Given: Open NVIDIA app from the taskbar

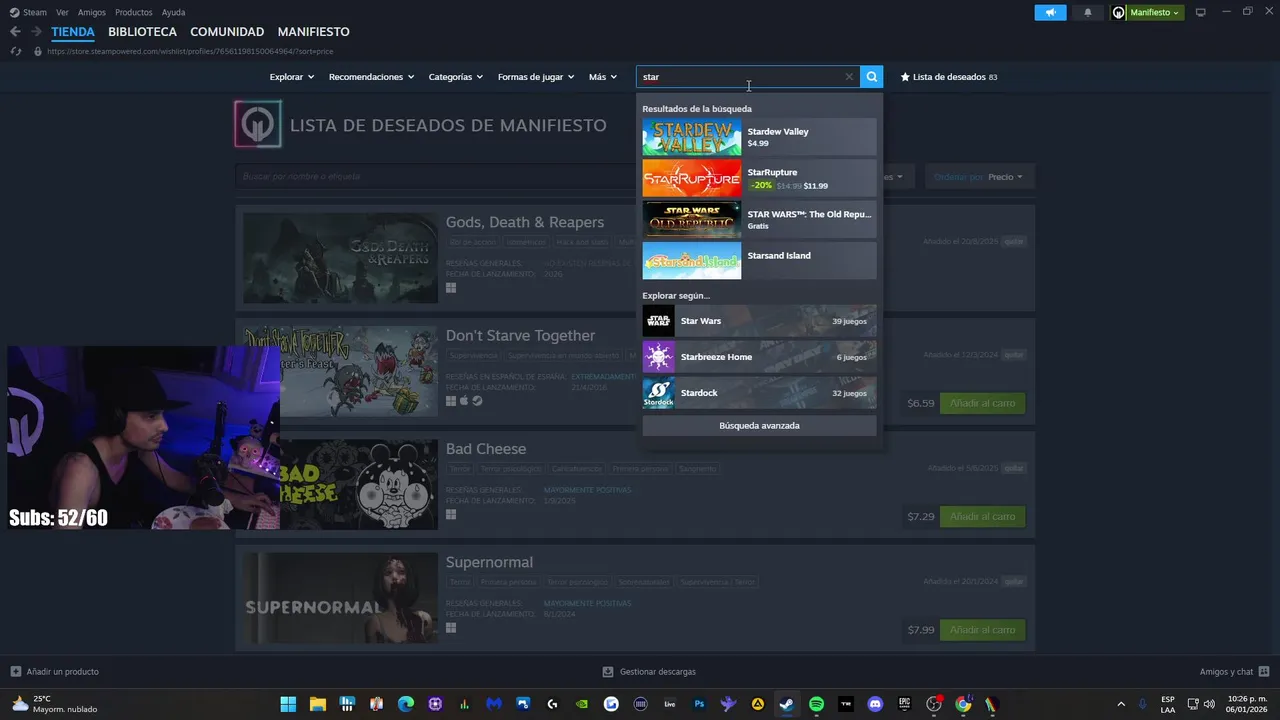Looking at the screenshot, I should (x=582, y=704).
